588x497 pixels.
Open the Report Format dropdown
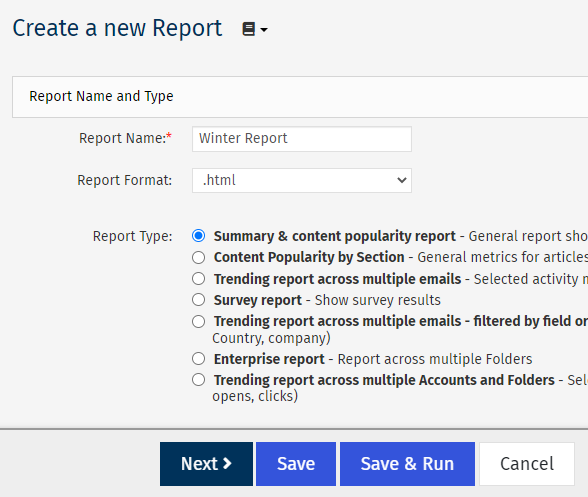(302, 180)
